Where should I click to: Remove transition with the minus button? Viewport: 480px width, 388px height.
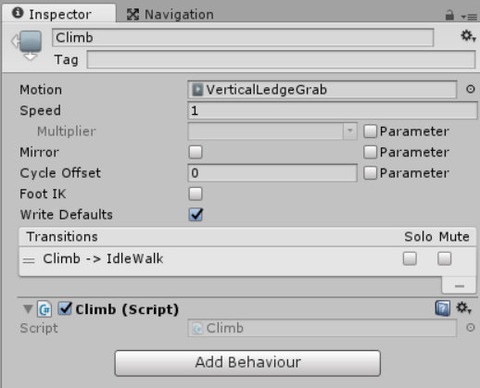tap(459, 285)
